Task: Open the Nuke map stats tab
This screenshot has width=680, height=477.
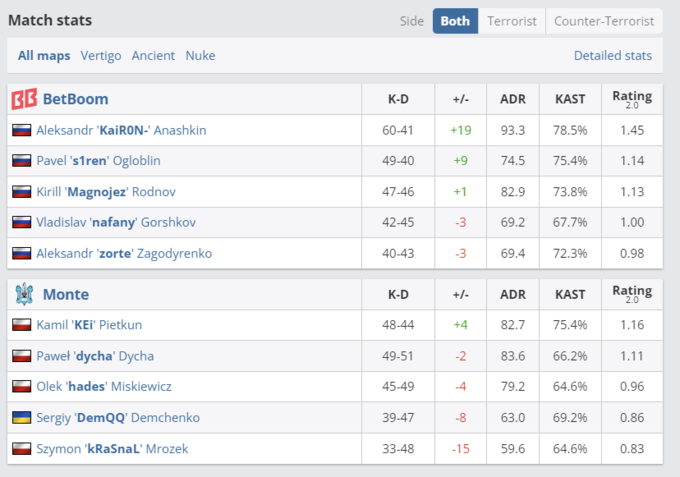Action: tap(200, 56)
